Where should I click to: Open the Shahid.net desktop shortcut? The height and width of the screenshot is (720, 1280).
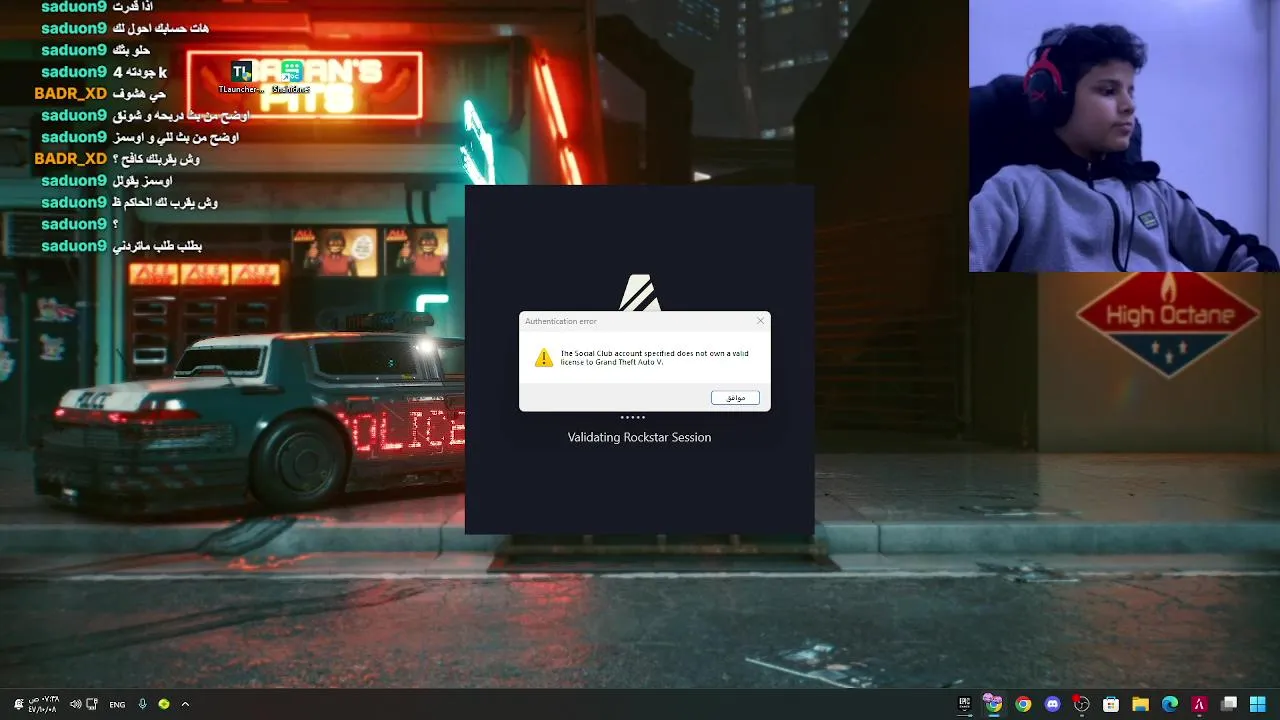click(x=291, y=77)
